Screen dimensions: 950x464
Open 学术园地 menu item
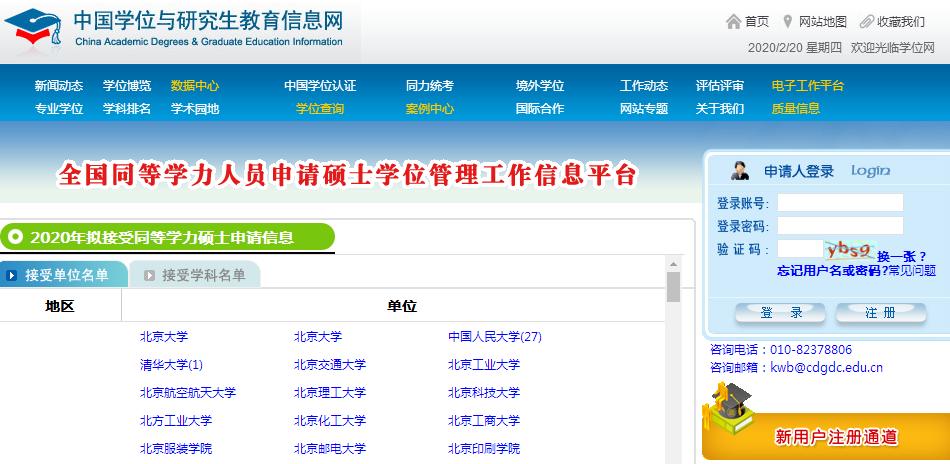click(x=194, y=109)
